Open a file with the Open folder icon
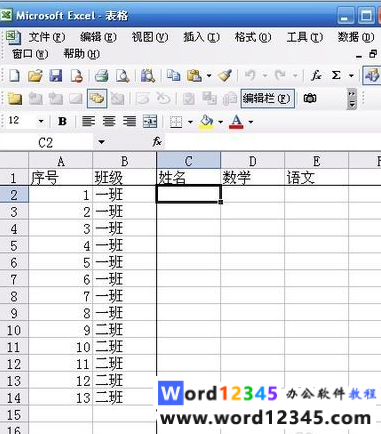Screen dimensions: 381x434 [x=35, y=76]
